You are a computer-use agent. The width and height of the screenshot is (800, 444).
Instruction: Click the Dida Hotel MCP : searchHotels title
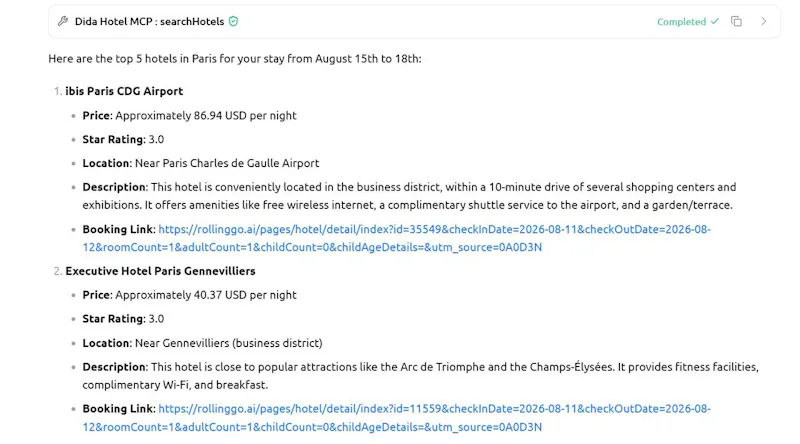[x=149, y=21]
